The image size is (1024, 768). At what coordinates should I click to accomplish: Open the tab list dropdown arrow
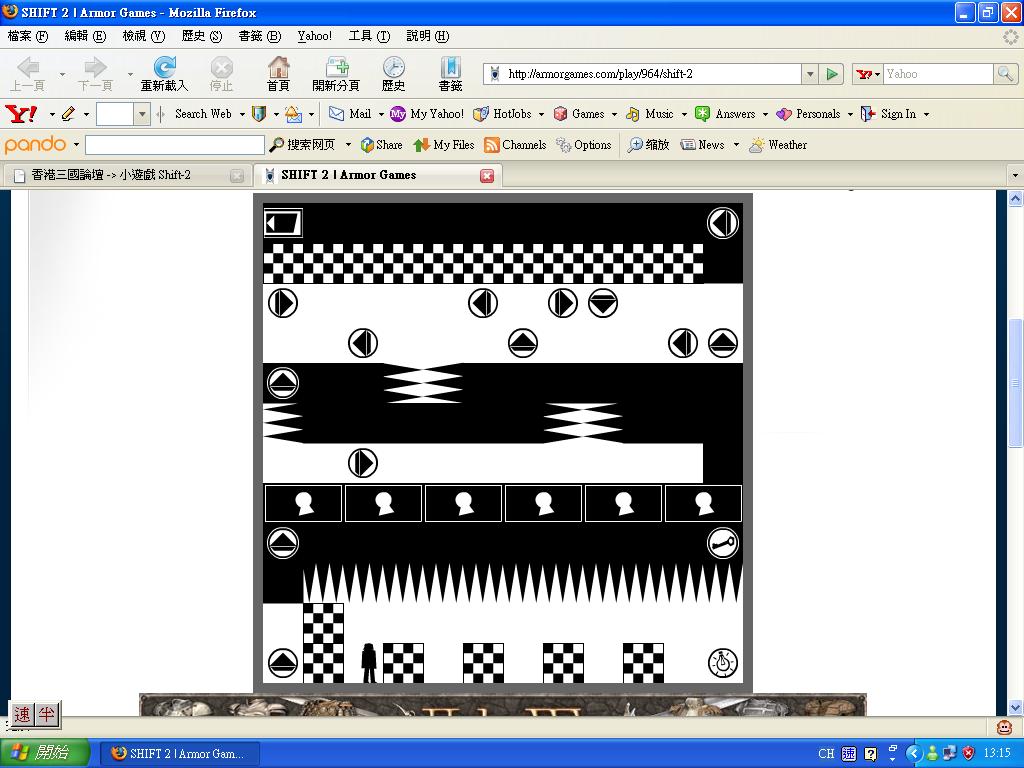click(1015, 176)
